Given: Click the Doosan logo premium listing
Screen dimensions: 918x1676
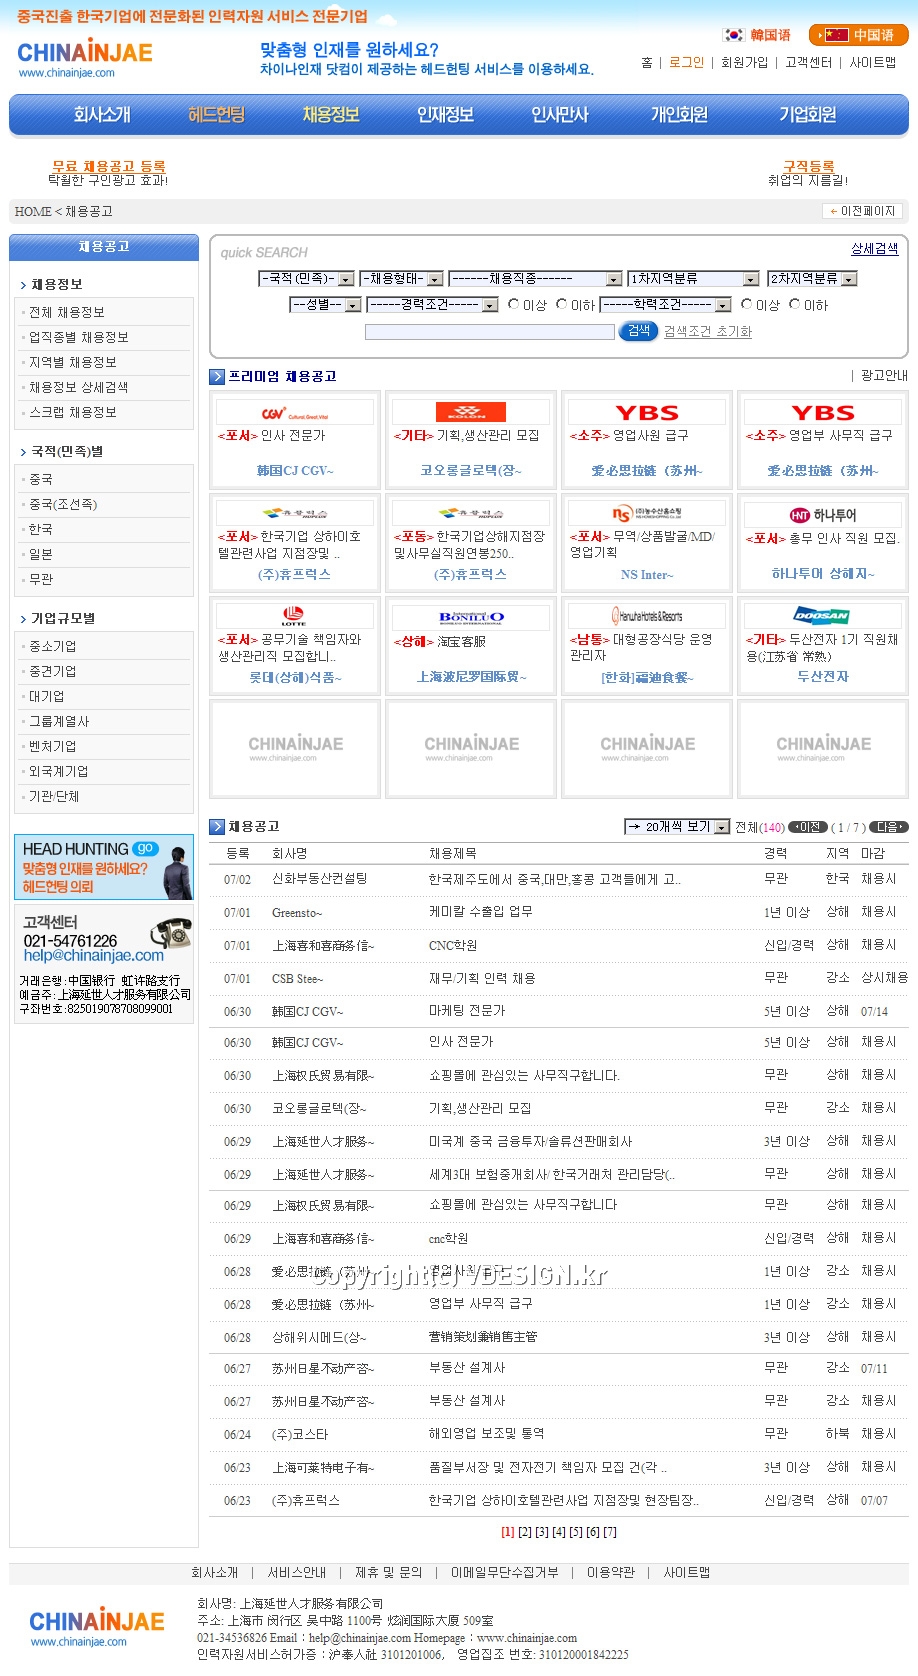Looking at the screenshot, I should (x=823, y=616).
